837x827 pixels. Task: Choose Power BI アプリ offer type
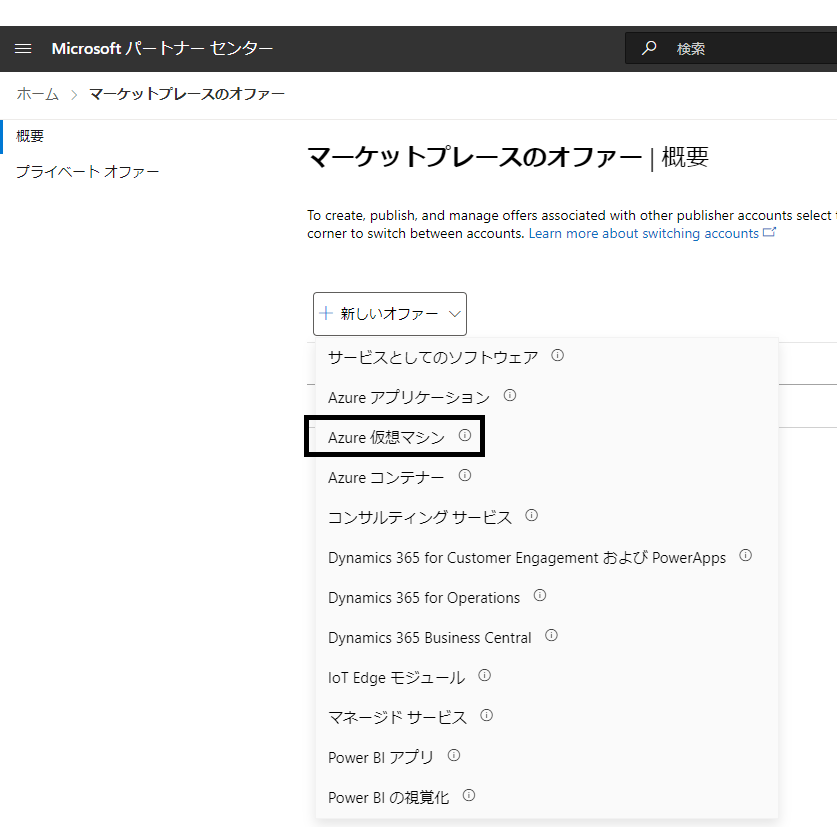pyautogui.click(x=381, y=758)
